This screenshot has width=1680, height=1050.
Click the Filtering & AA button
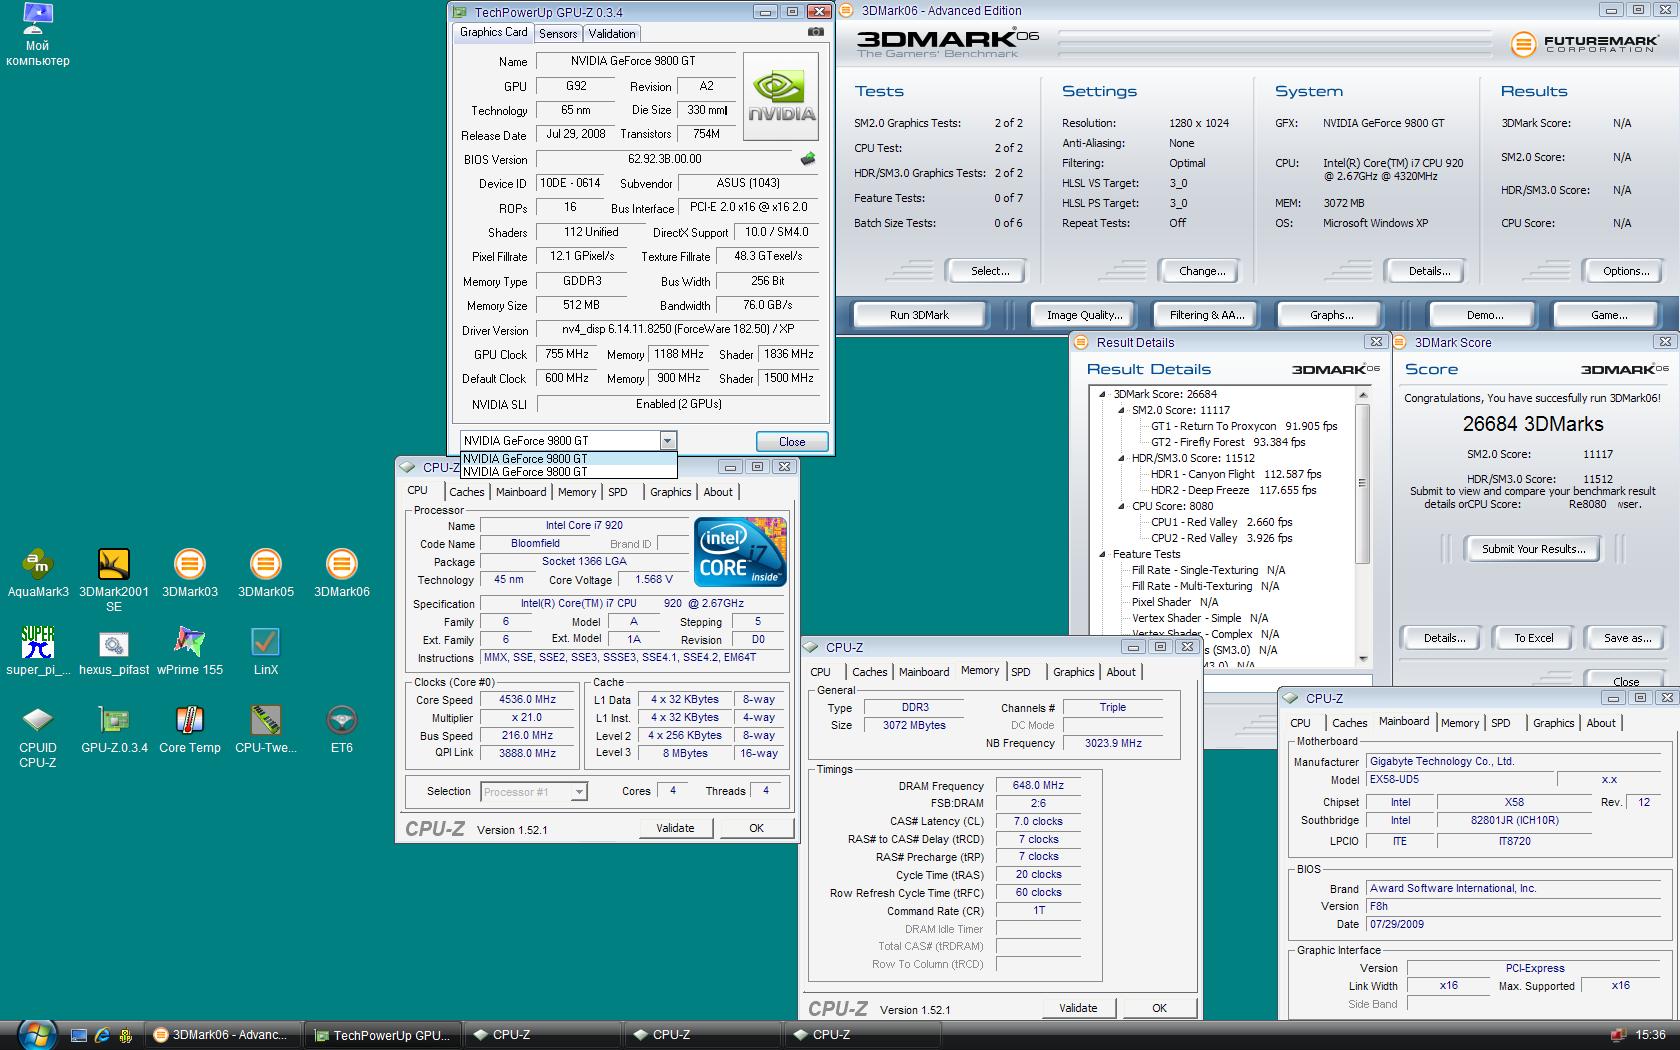[1207, 315]
